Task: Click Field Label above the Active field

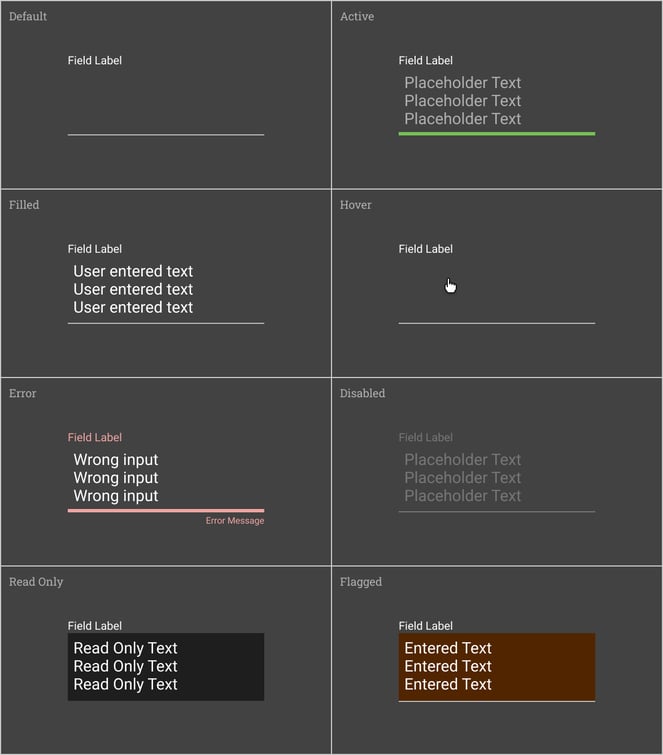Action: (426, 61)
